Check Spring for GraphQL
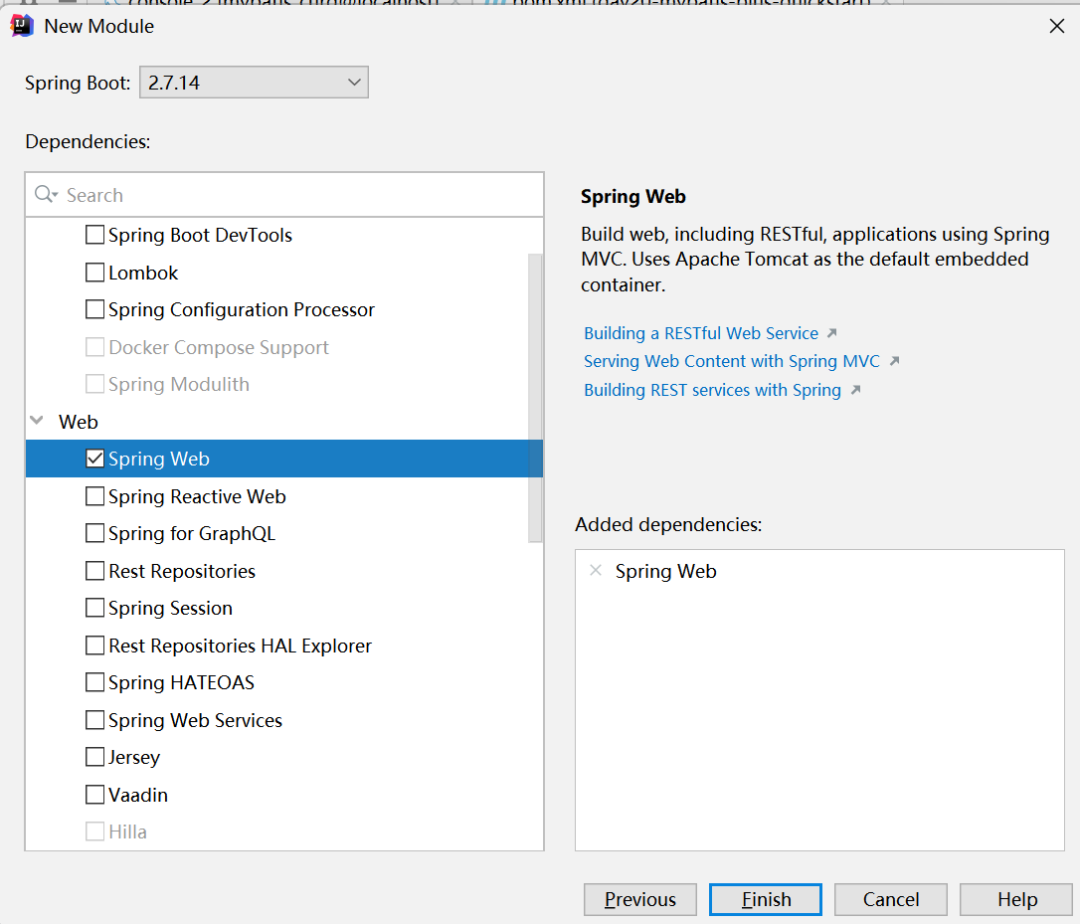 point(95,534)
